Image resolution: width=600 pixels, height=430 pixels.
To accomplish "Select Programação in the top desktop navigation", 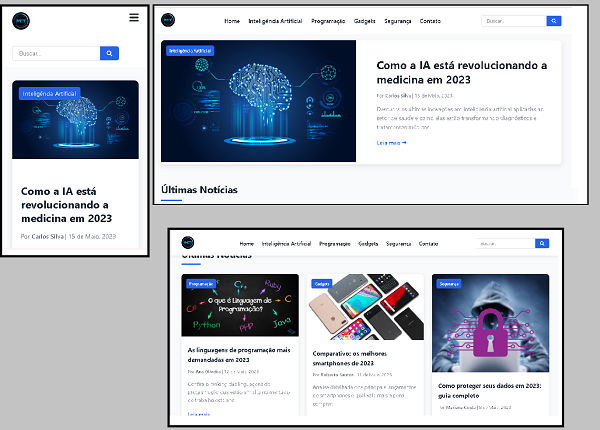I will pos(328,21).
